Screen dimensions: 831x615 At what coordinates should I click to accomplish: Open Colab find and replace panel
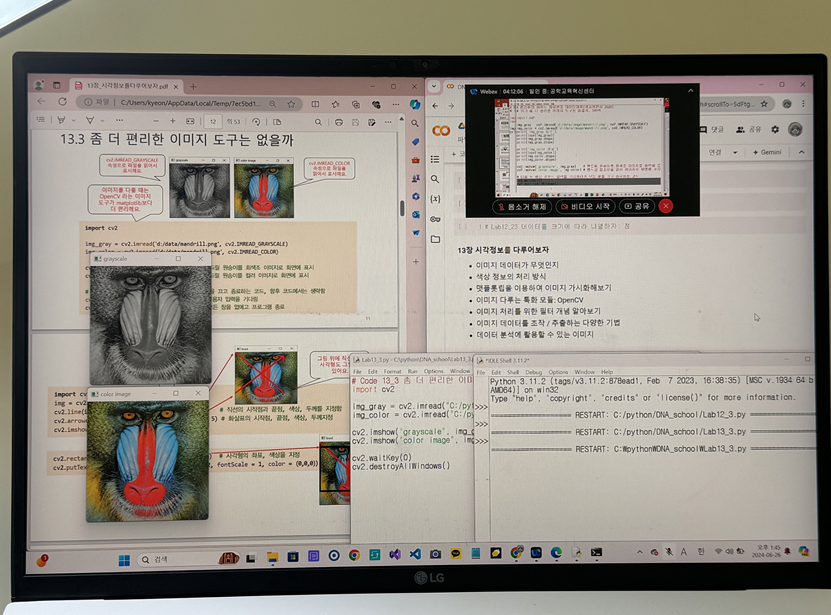point(435,179)
